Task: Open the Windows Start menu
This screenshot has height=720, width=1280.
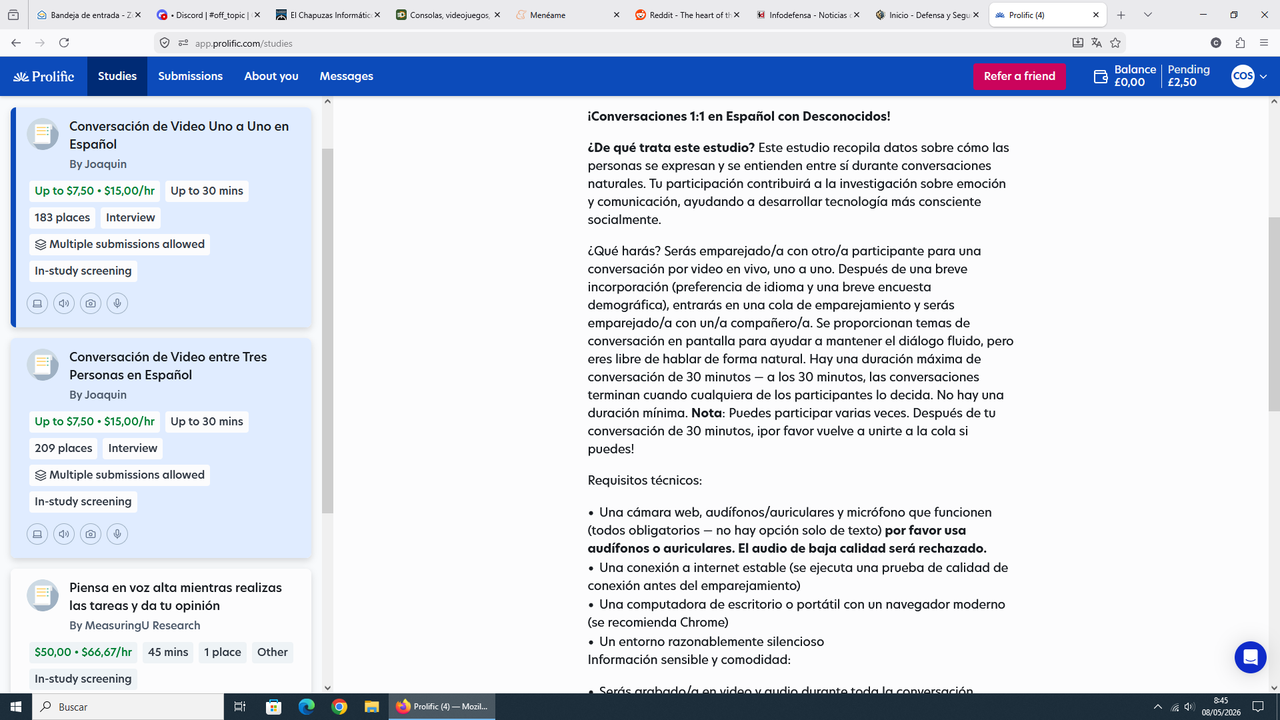Action: tap(16, 706)
